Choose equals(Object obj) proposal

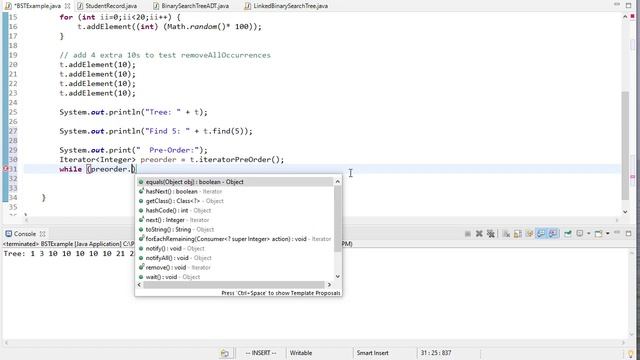tap(235, 182)
